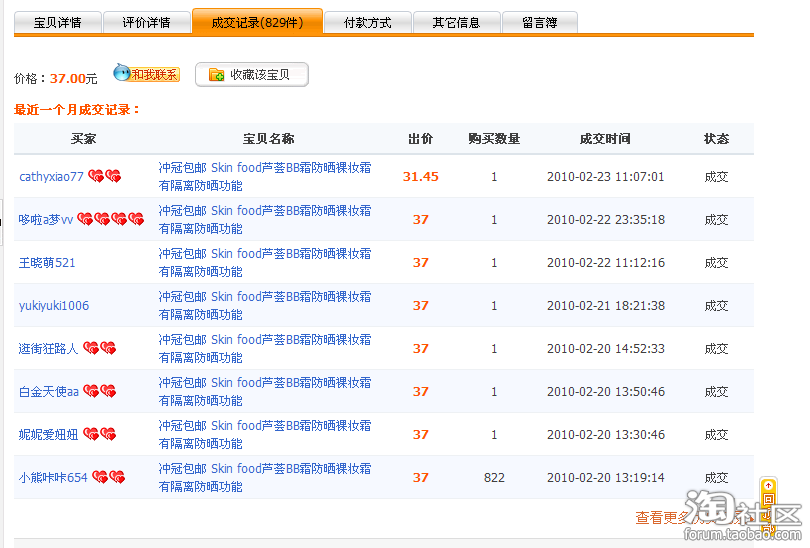The image size is (810, 548).
Task: Click heart rating icons beside 哆啦a梦vv
Action: pyautogui.click(x=111, y=220)
